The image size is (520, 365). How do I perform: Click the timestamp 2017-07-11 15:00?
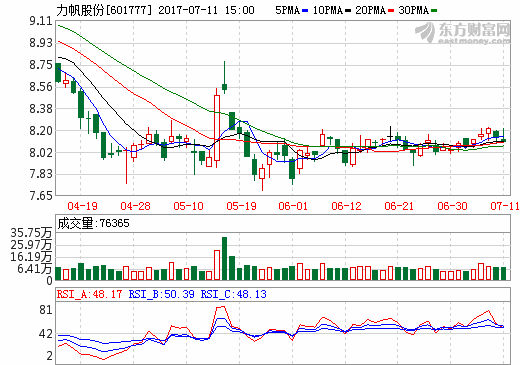(x=206, y=10)
